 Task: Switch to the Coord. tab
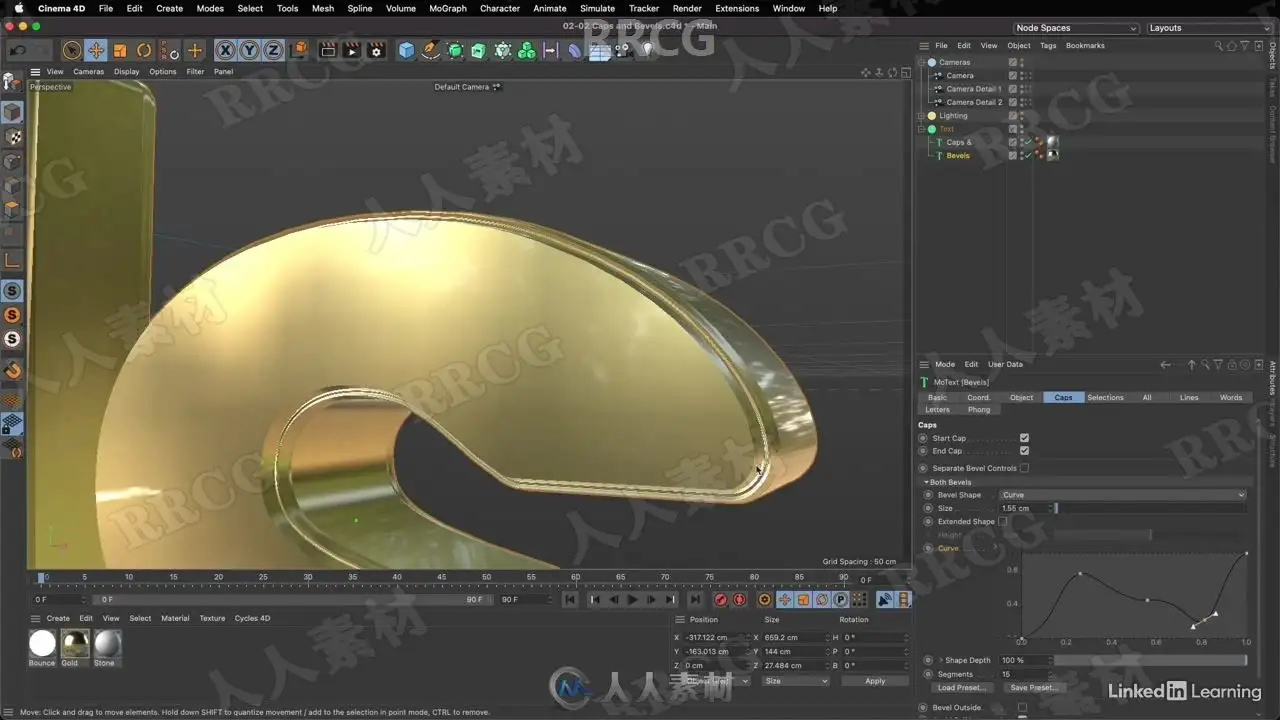(979, 397)
